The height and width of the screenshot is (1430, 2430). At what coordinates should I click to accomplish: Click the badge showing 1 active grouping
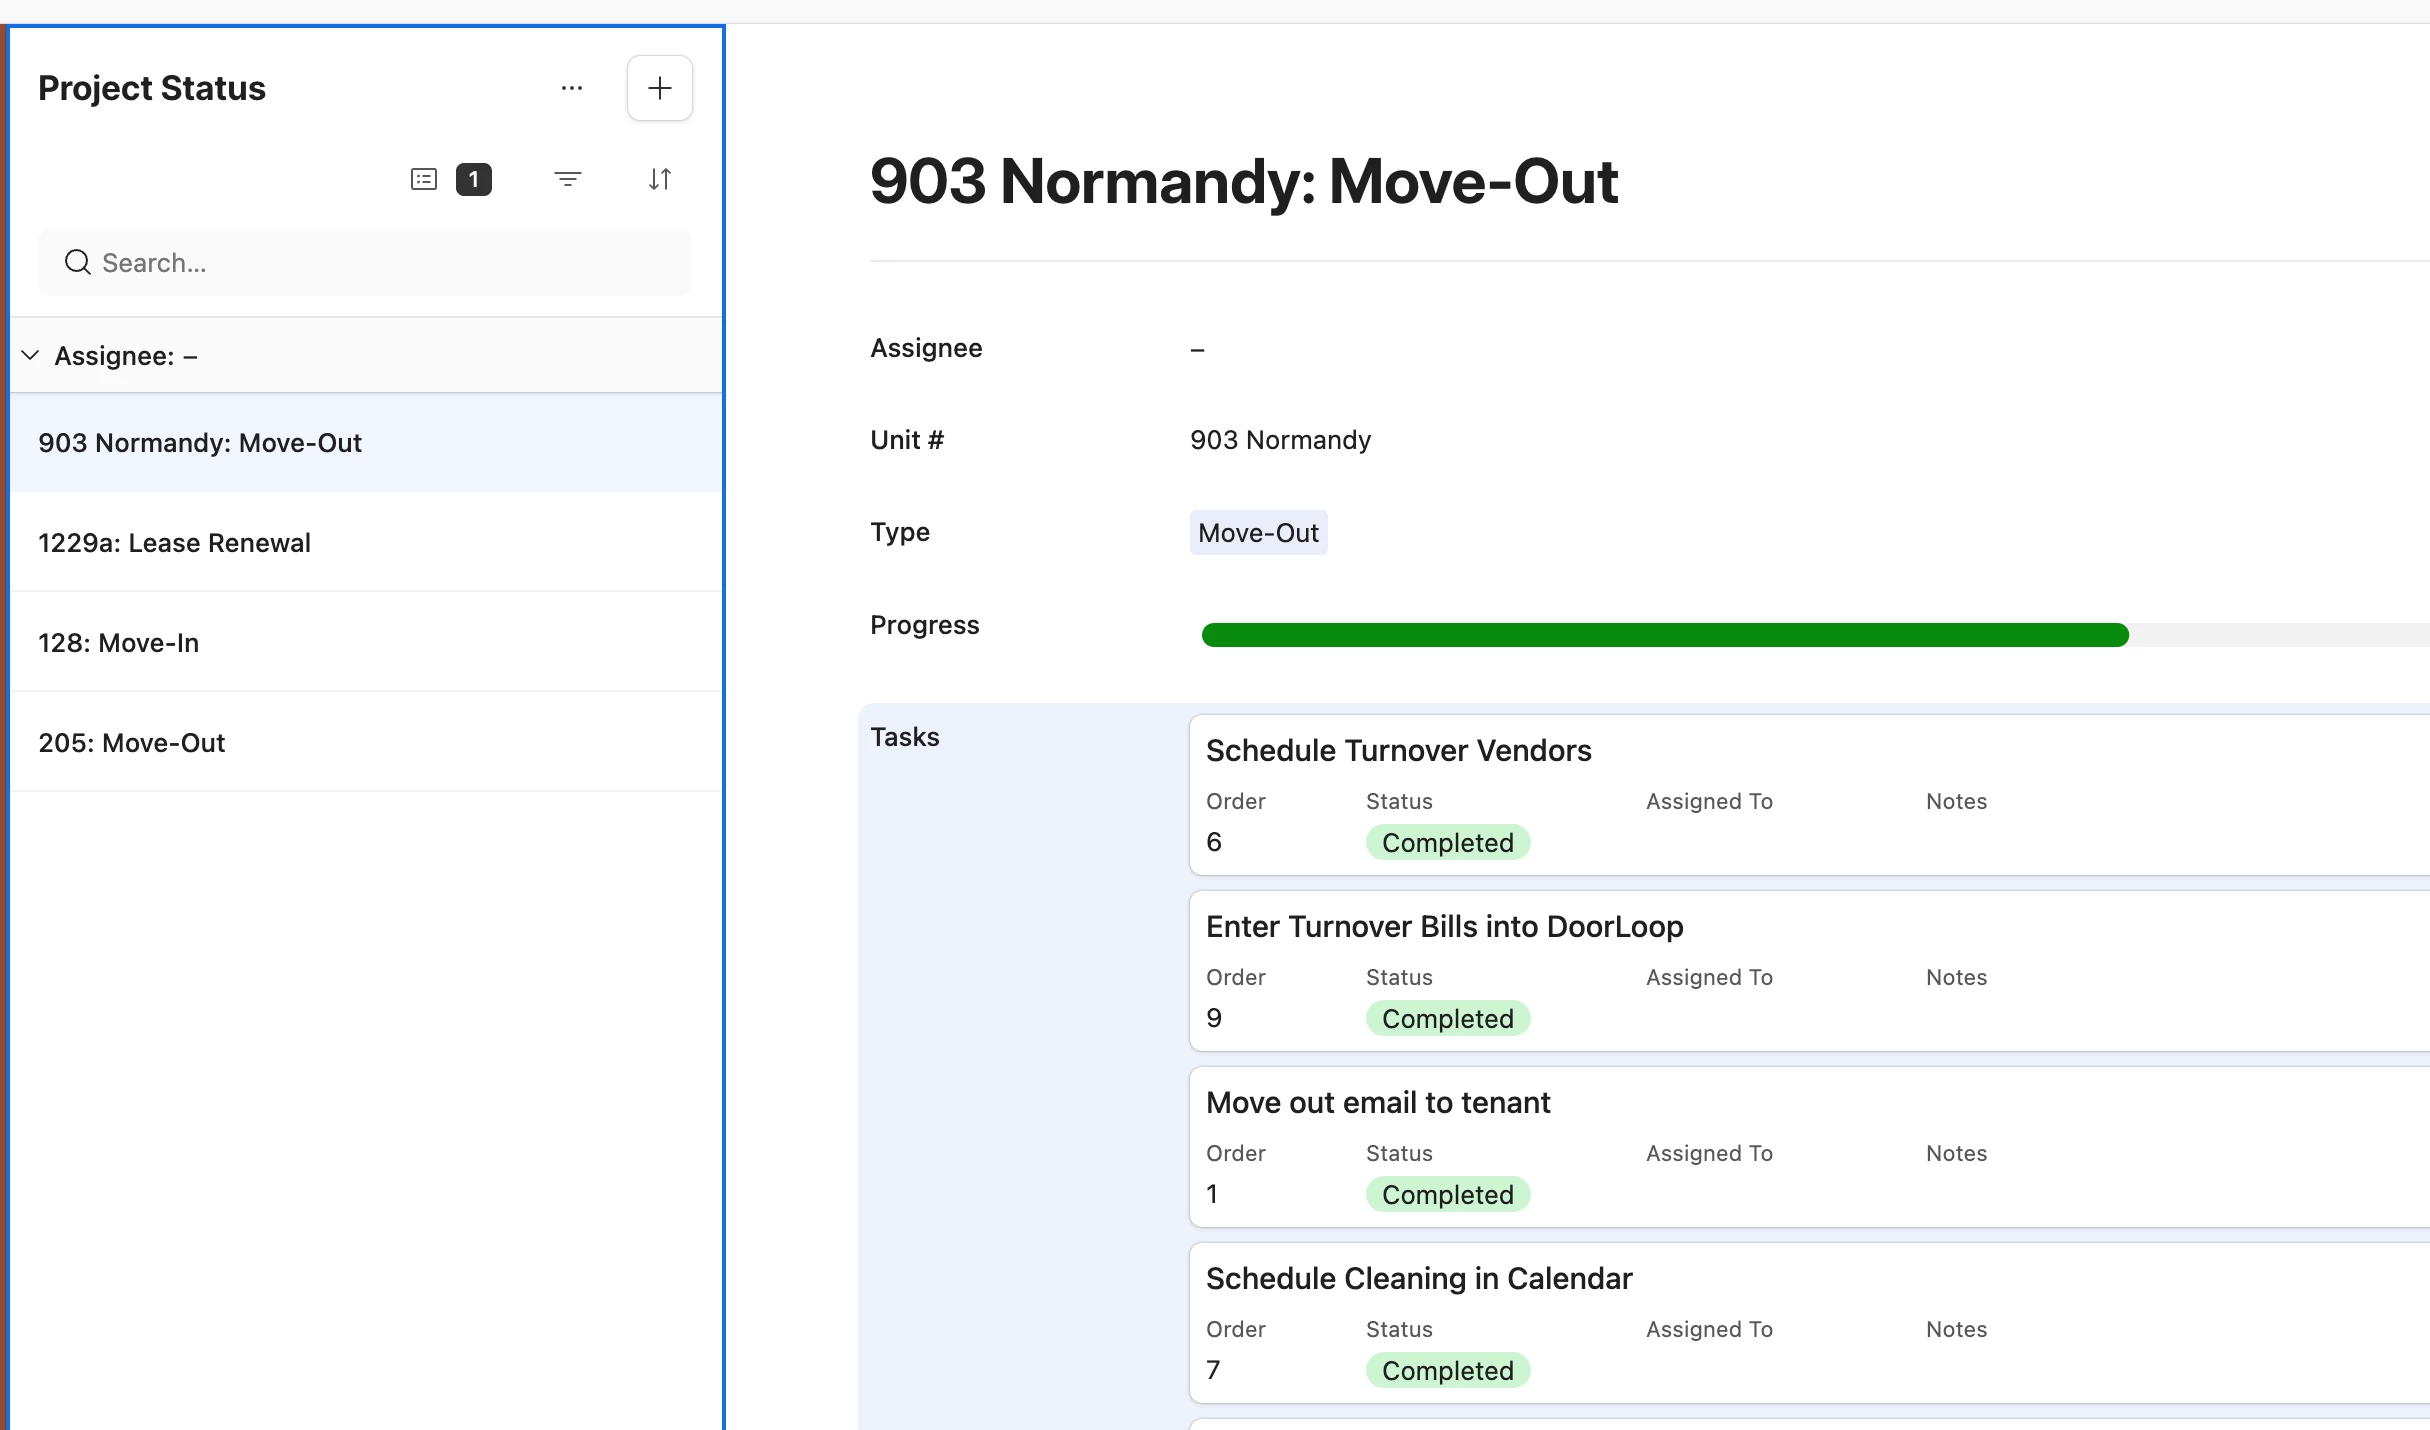pos(473,179)
